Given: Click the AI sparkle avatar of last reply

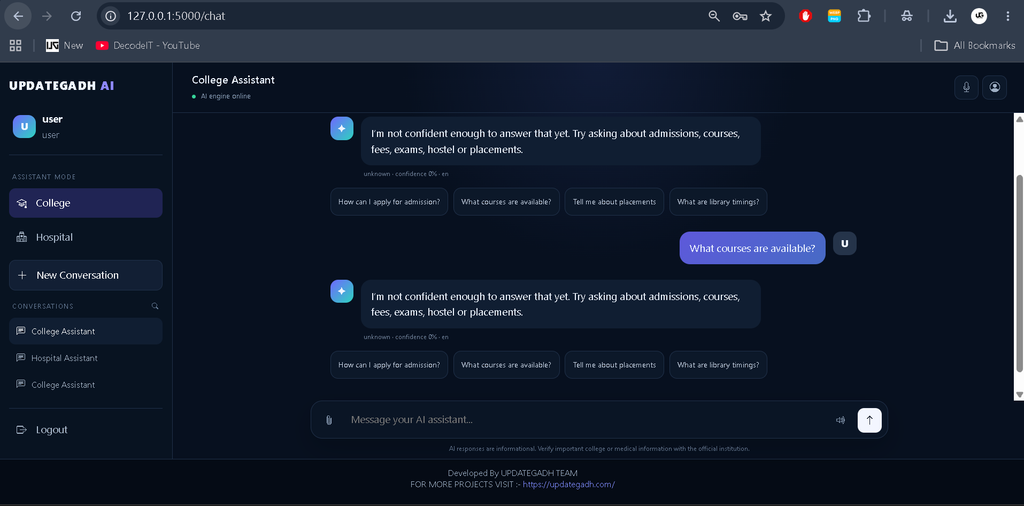Looking at the screenshot, I should (342, 292).
